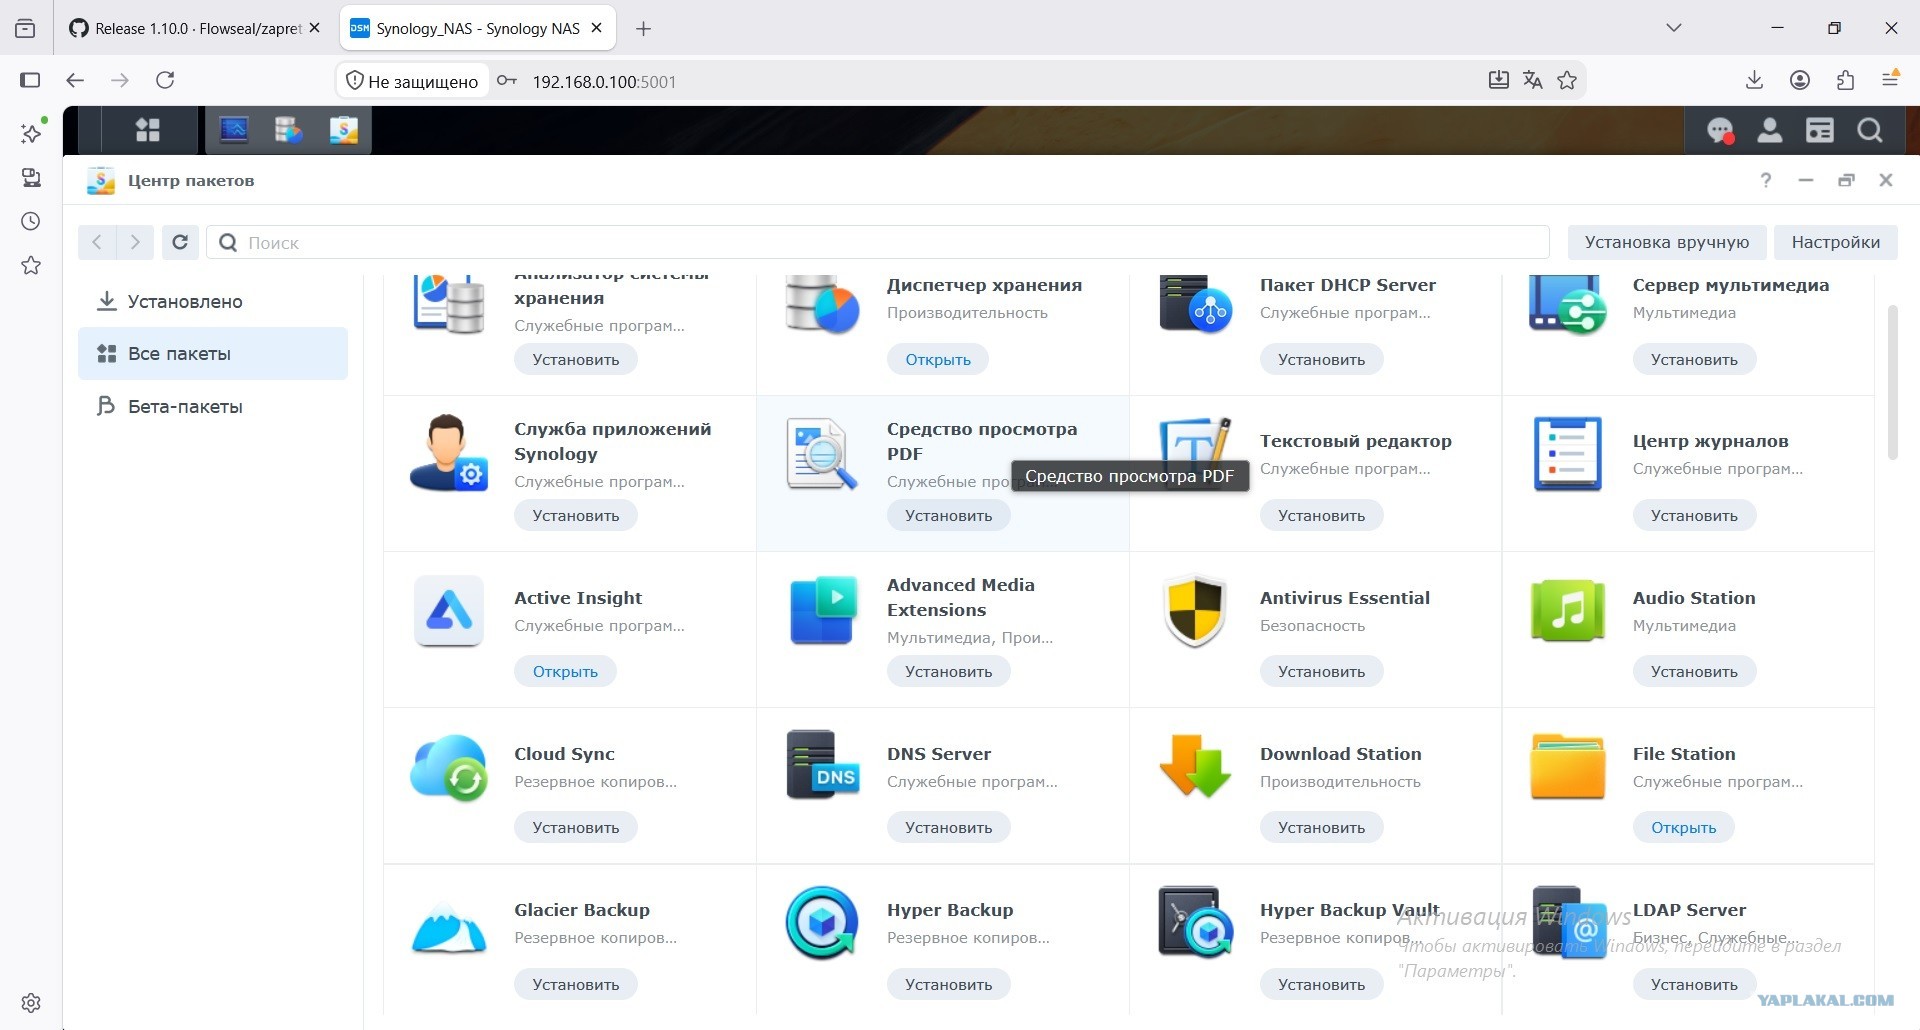Open the DSM notifications chat icon
This screenshot has height=1030, width=1920.
[x=1720, y=130]
